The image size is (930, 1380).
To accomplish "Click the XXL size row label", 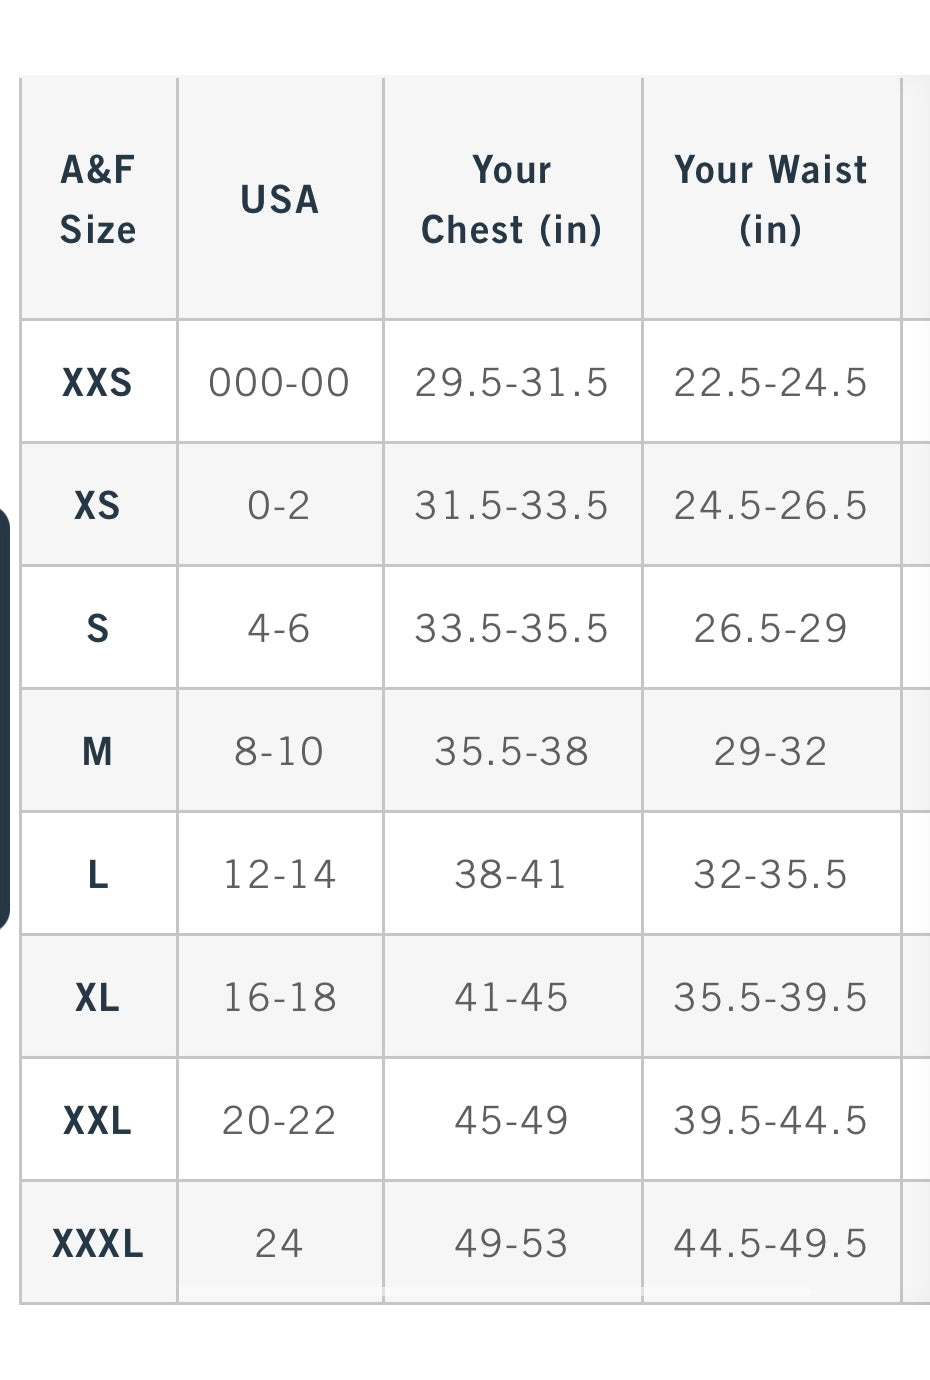I will click(x=97, y=1120).
